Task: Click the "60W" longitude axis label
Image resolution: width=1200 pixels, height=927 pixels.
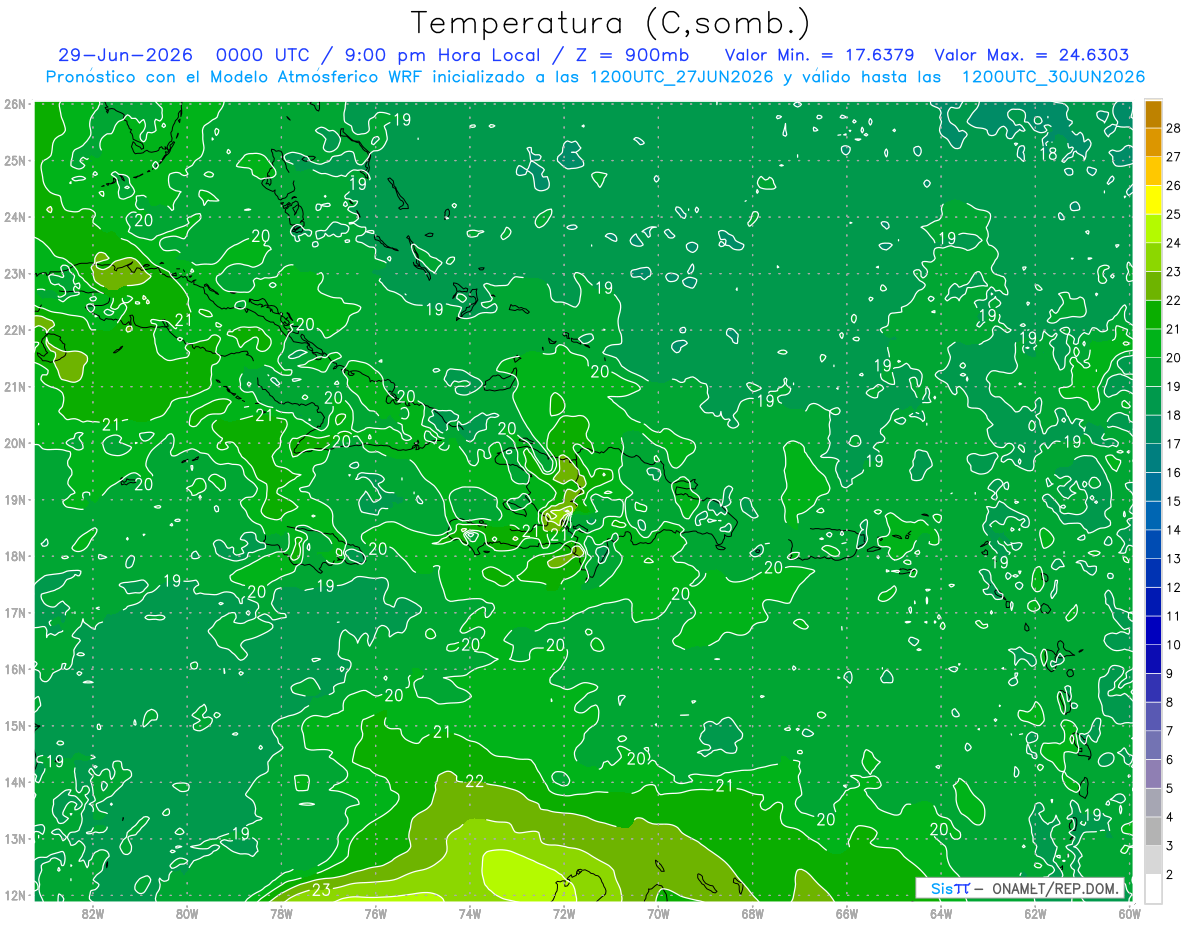Action: click(x=1129, y=913)
